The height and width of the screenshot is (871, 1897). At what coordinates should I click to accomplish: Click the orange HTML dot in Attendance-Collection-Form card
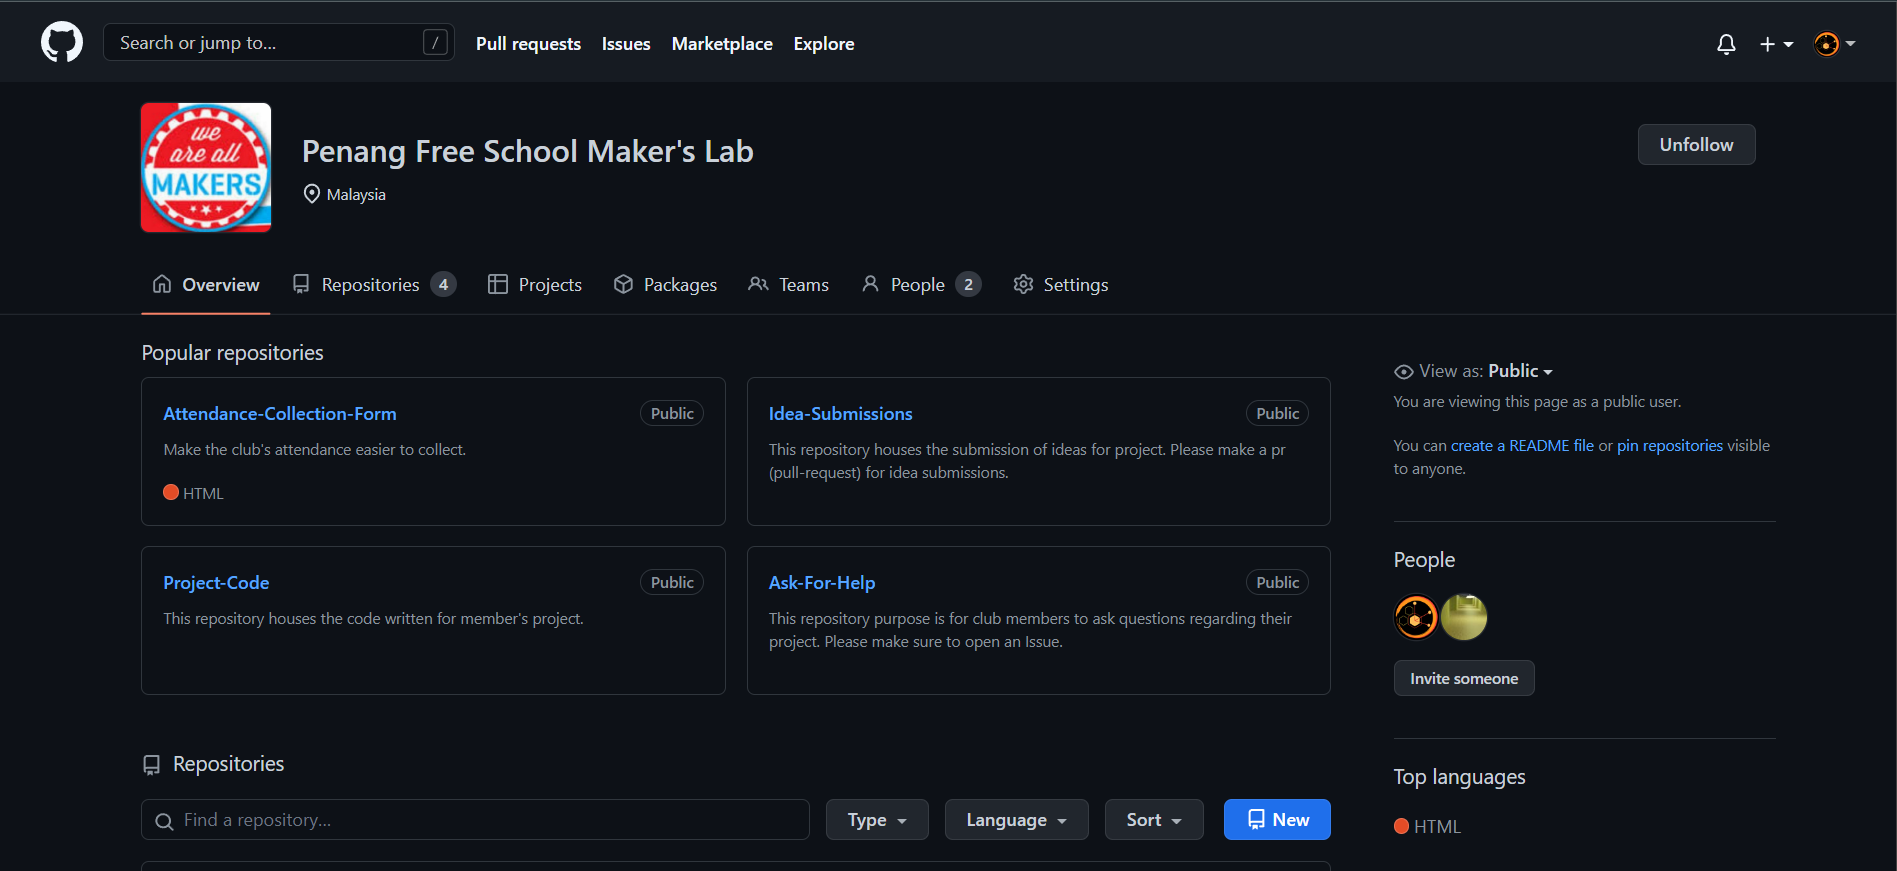tap(171, 492)
